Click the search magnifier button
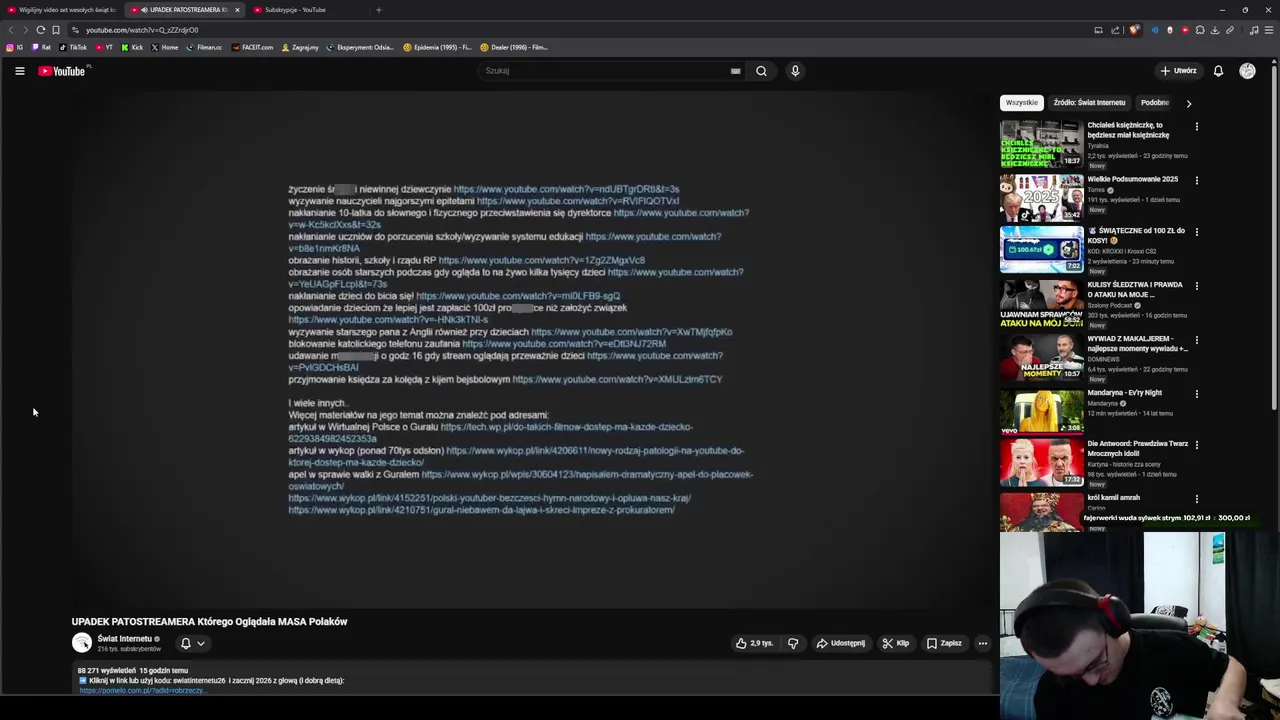This screenshot has width=1280, height=720. pyautogui.click(x=761, y=71)
